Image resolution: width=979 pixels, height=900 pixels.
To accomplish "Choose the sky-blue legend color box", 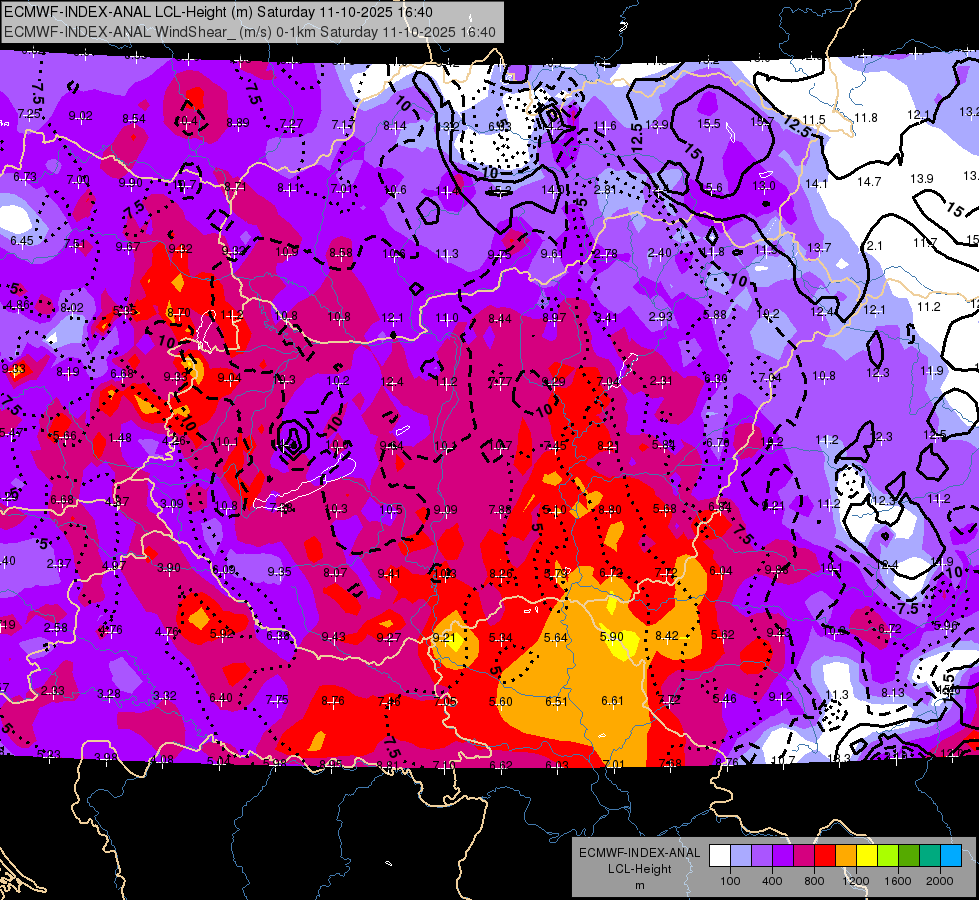I will click(951, 855).
